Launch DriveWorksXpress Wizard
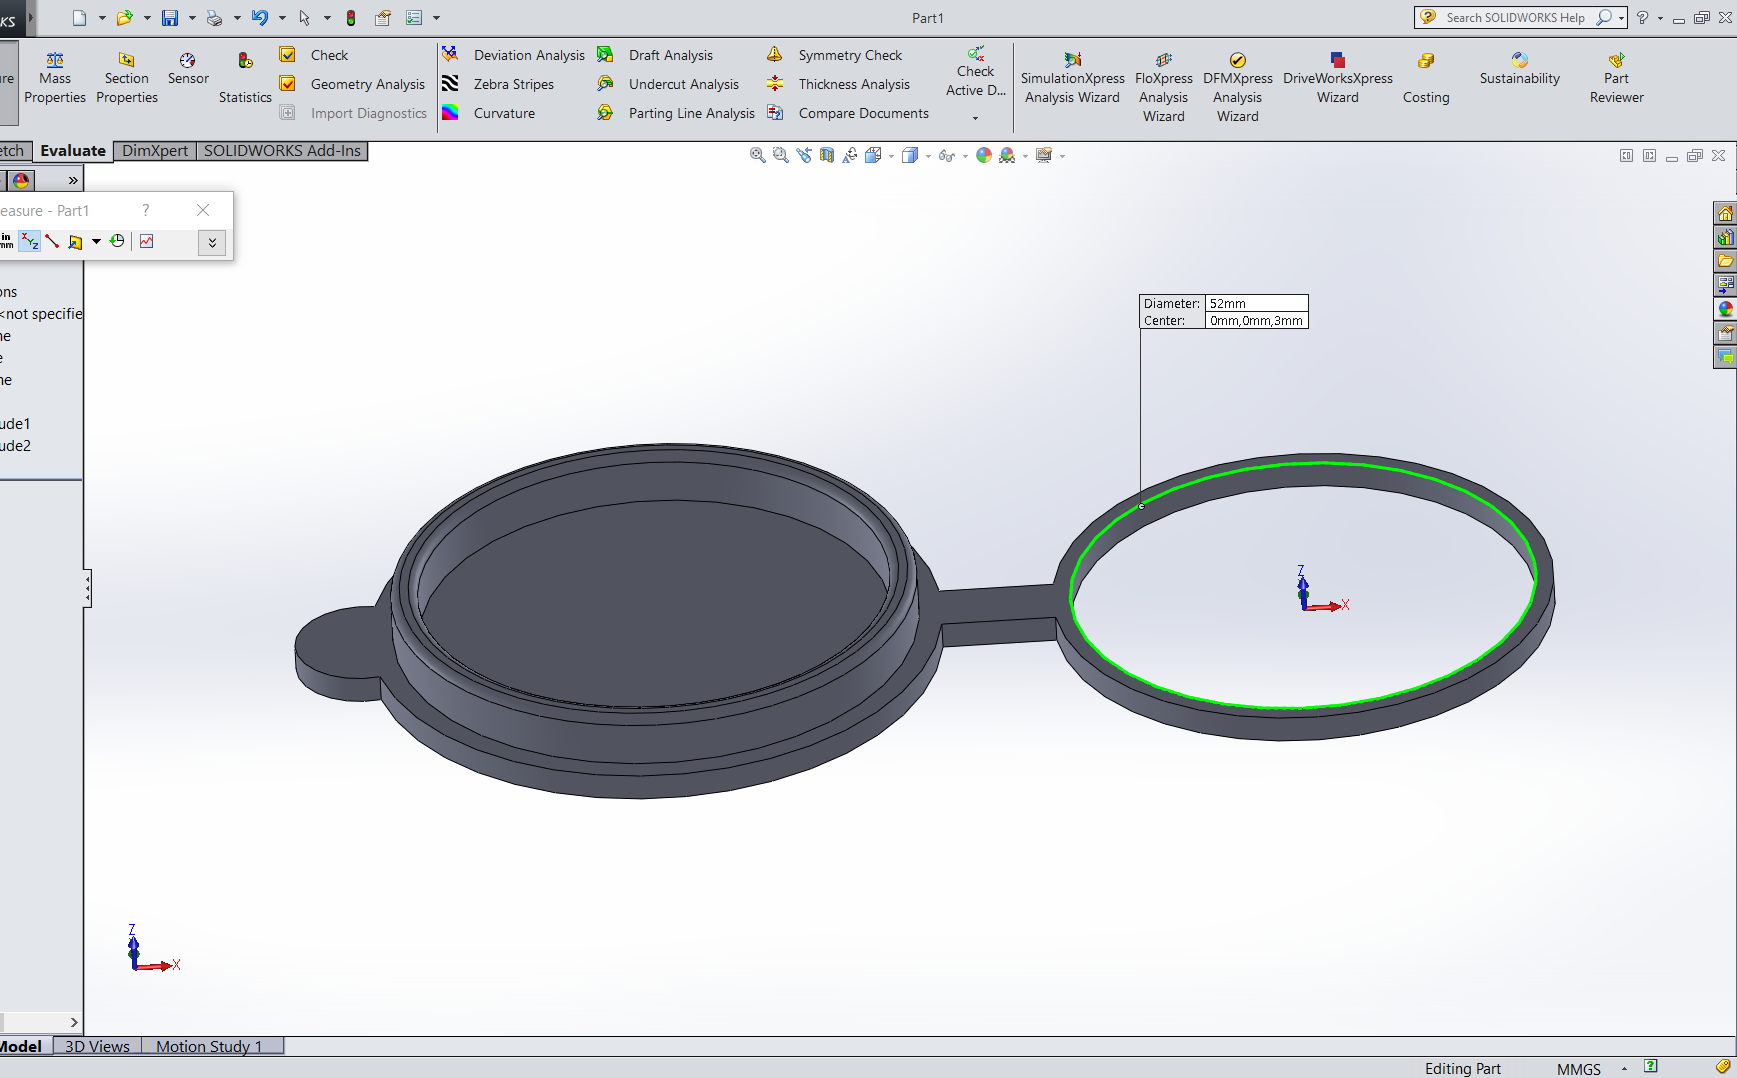 tap(1338, 78)
